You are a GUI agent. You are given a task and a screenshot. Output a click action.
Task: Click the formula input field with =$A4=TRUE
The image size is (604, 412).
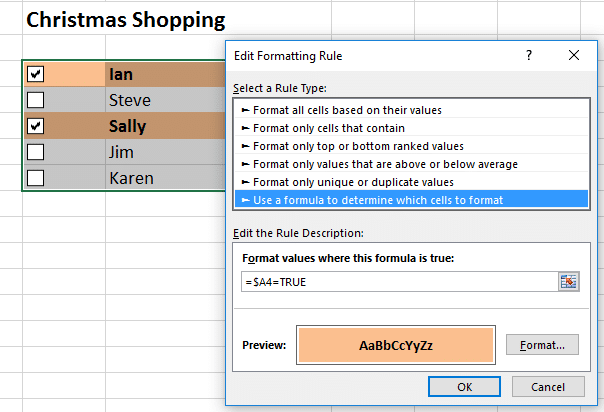(398, 282)
